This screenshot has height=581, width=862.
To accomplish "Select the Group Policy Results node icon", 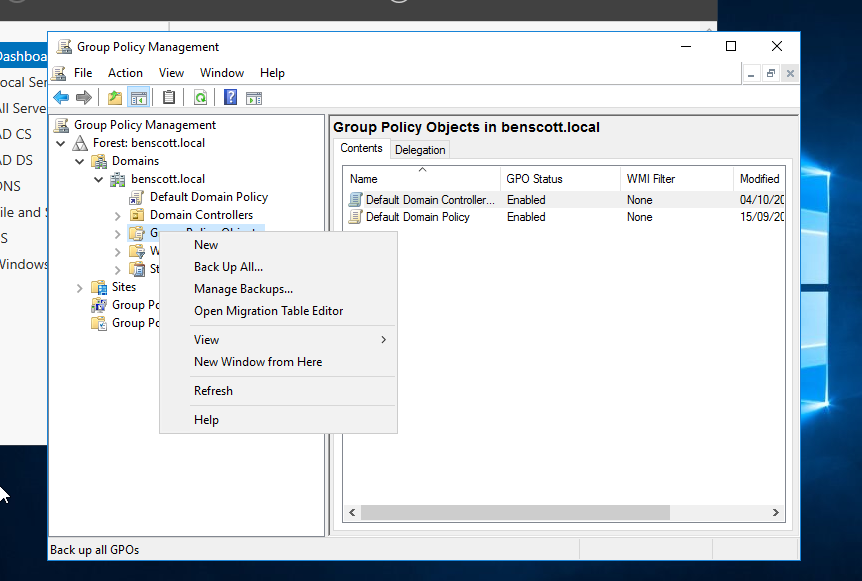I will coord(99,323).
